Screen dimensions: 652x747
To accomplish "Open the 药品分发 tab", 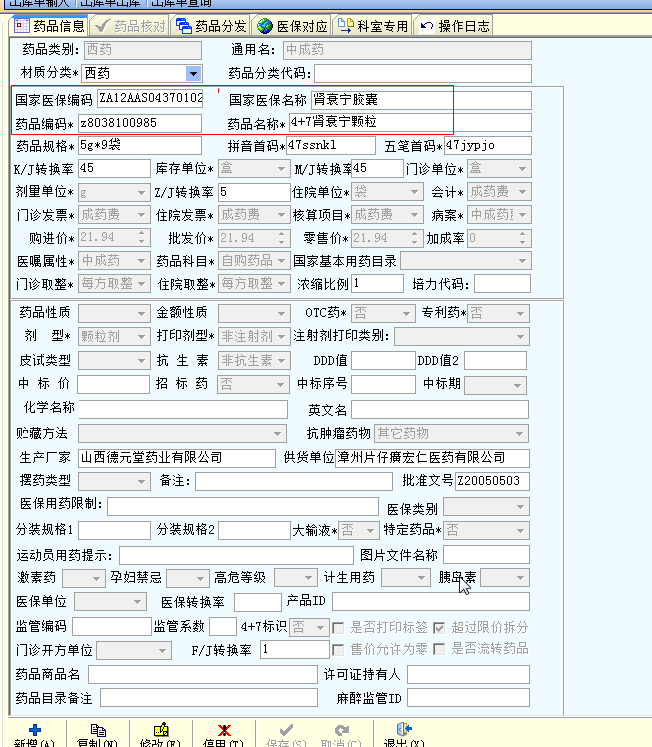I will click(x=211, y=26).
